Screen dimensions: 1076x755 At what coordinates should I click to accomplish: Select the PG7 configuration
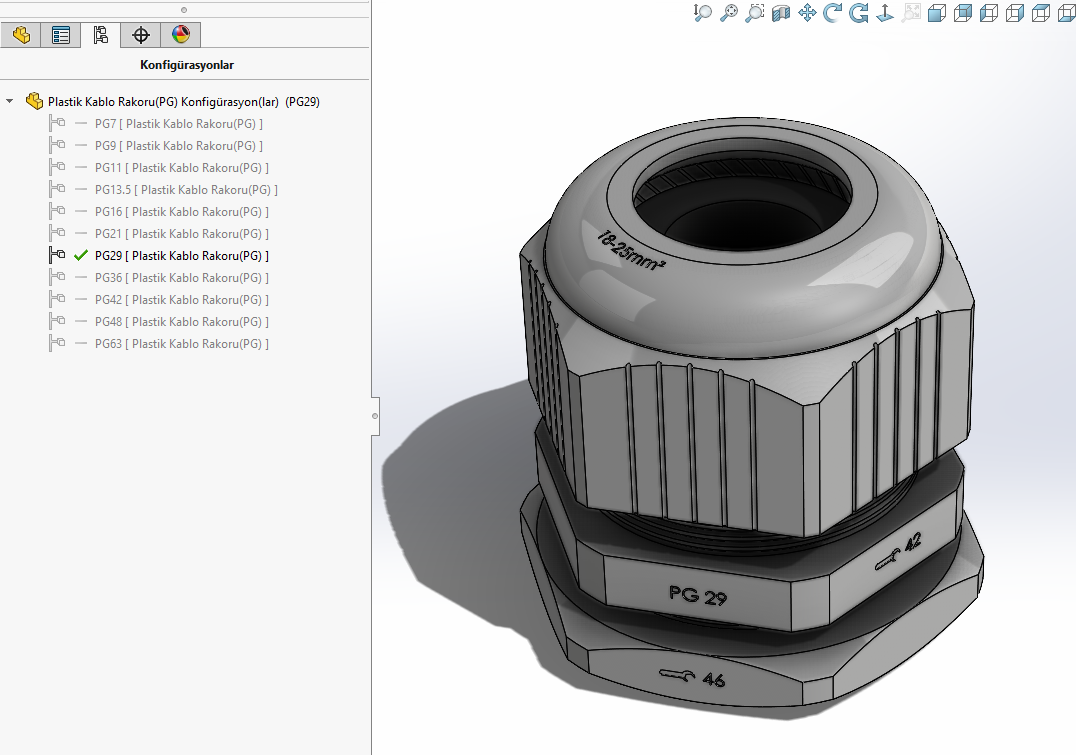coord(178,124)
